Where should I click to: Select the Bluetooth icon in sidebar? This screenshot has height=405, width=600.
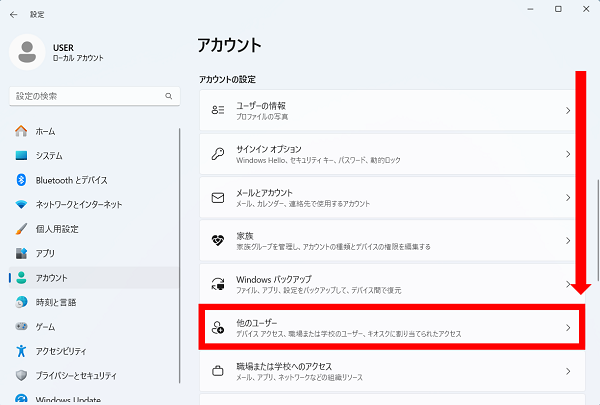point(21,180)
